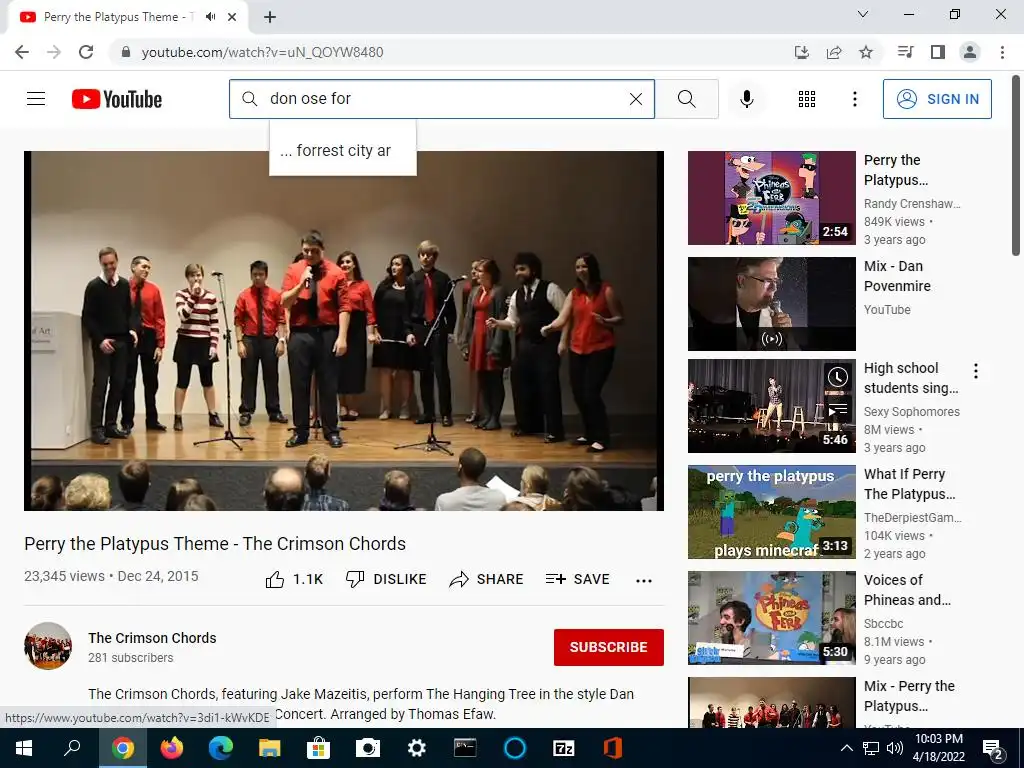Image resolution: width=1024 pixels, height=768 pixels.
Task: Open a new browser tab
Action: [270, 17]
